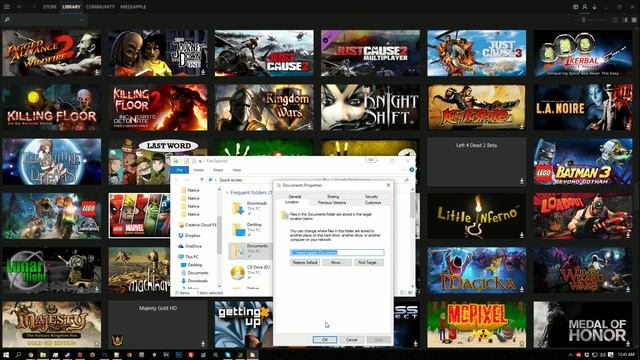
Task: Click OK in Documents Properties
Action: click(x=325, y=340)
